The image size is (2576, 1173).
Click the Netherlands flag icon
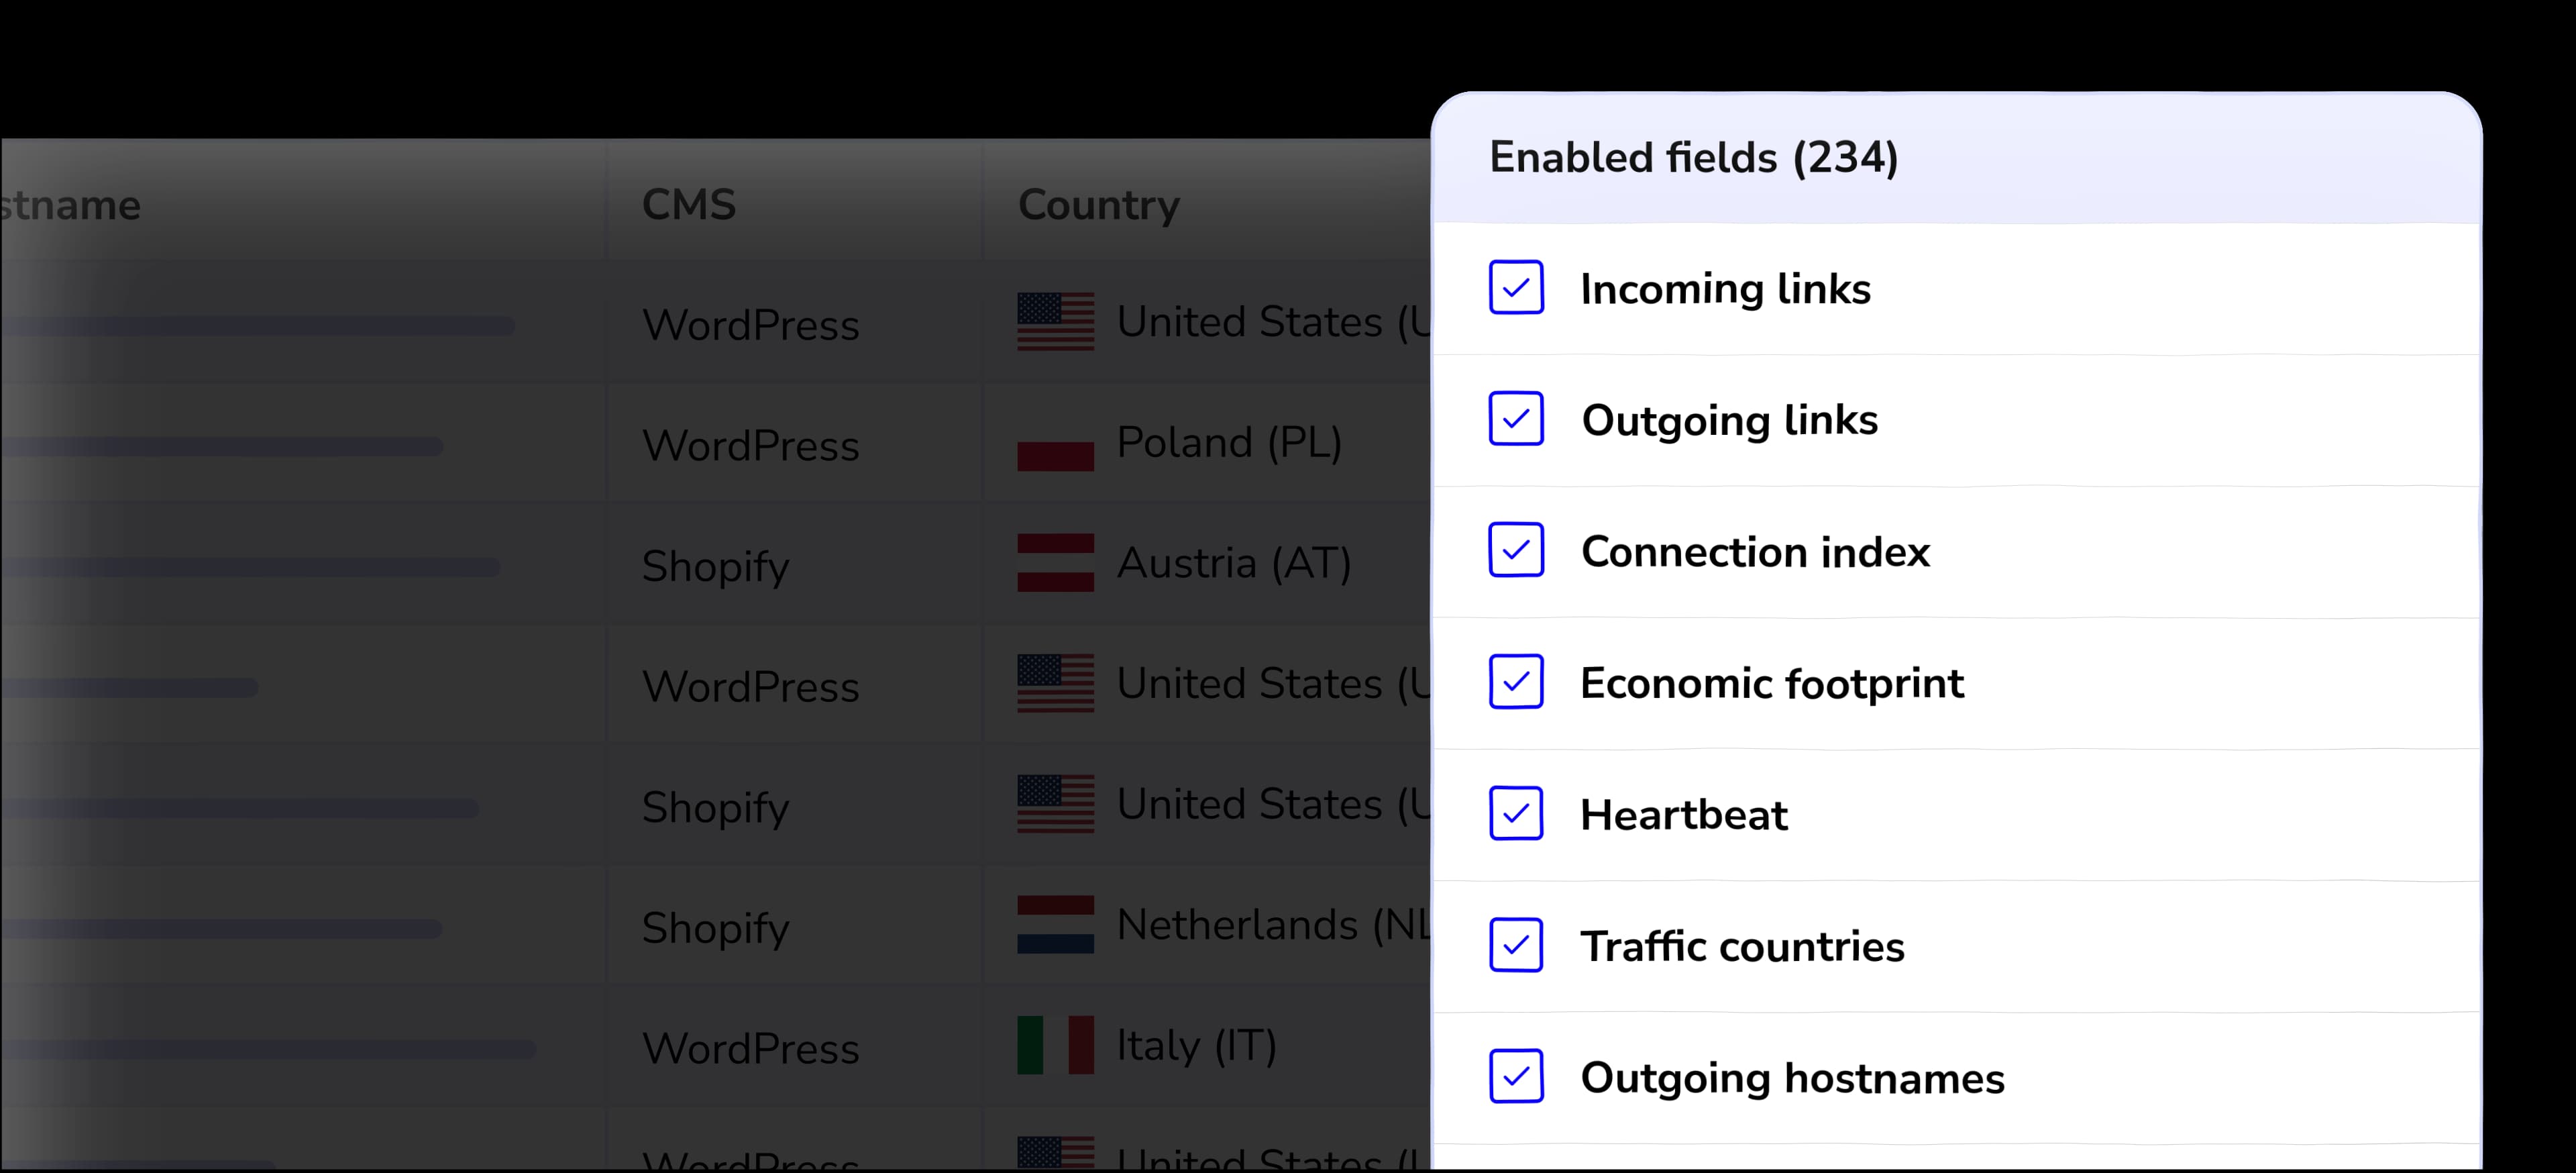[1056, 925]
